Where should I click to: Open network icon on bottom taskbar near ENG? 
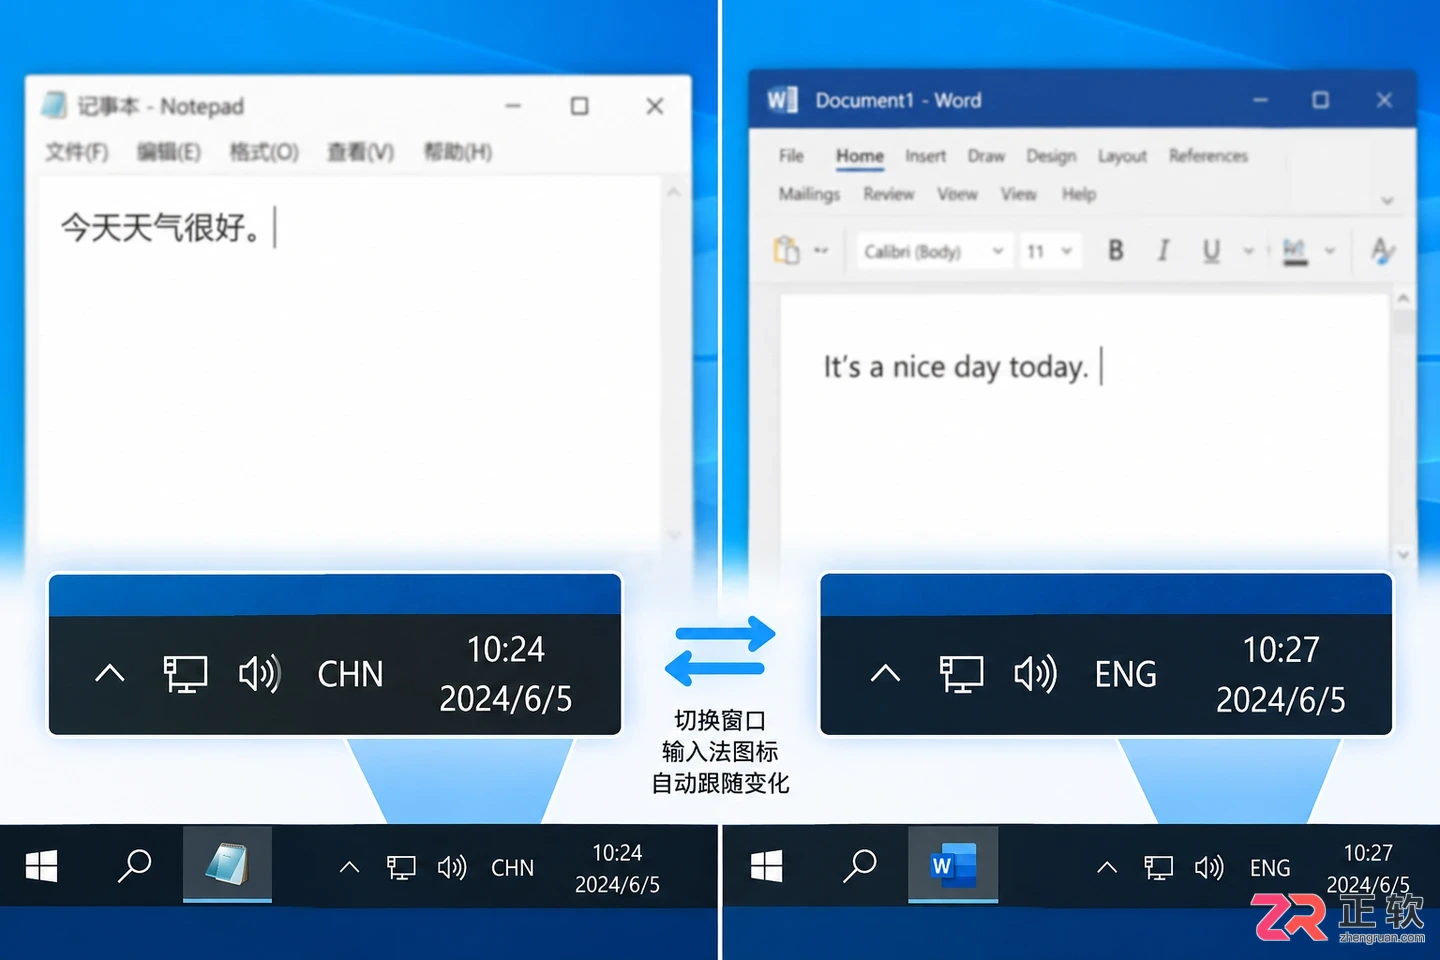pyautogui.click(x=1158, y=868)
